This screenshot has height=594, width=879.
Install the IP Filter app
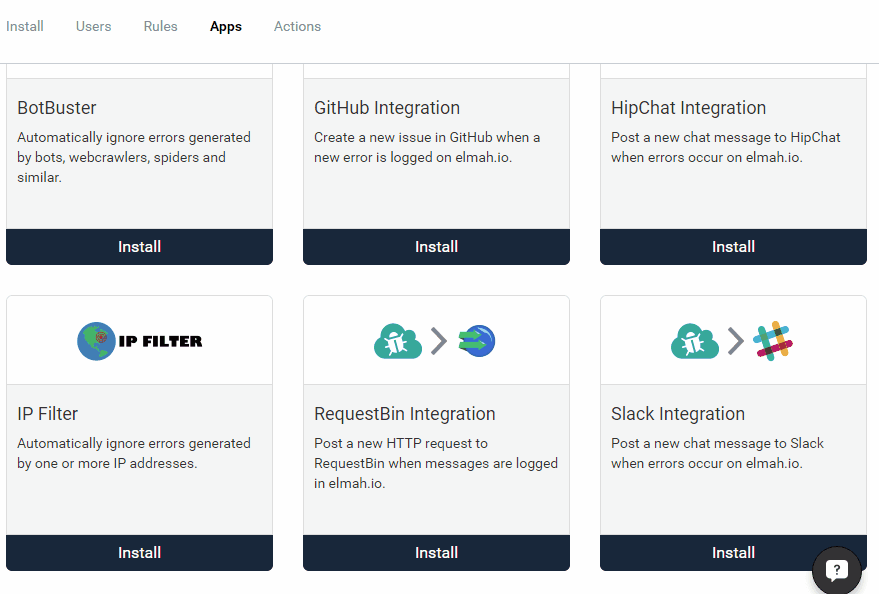click(139, 552)
